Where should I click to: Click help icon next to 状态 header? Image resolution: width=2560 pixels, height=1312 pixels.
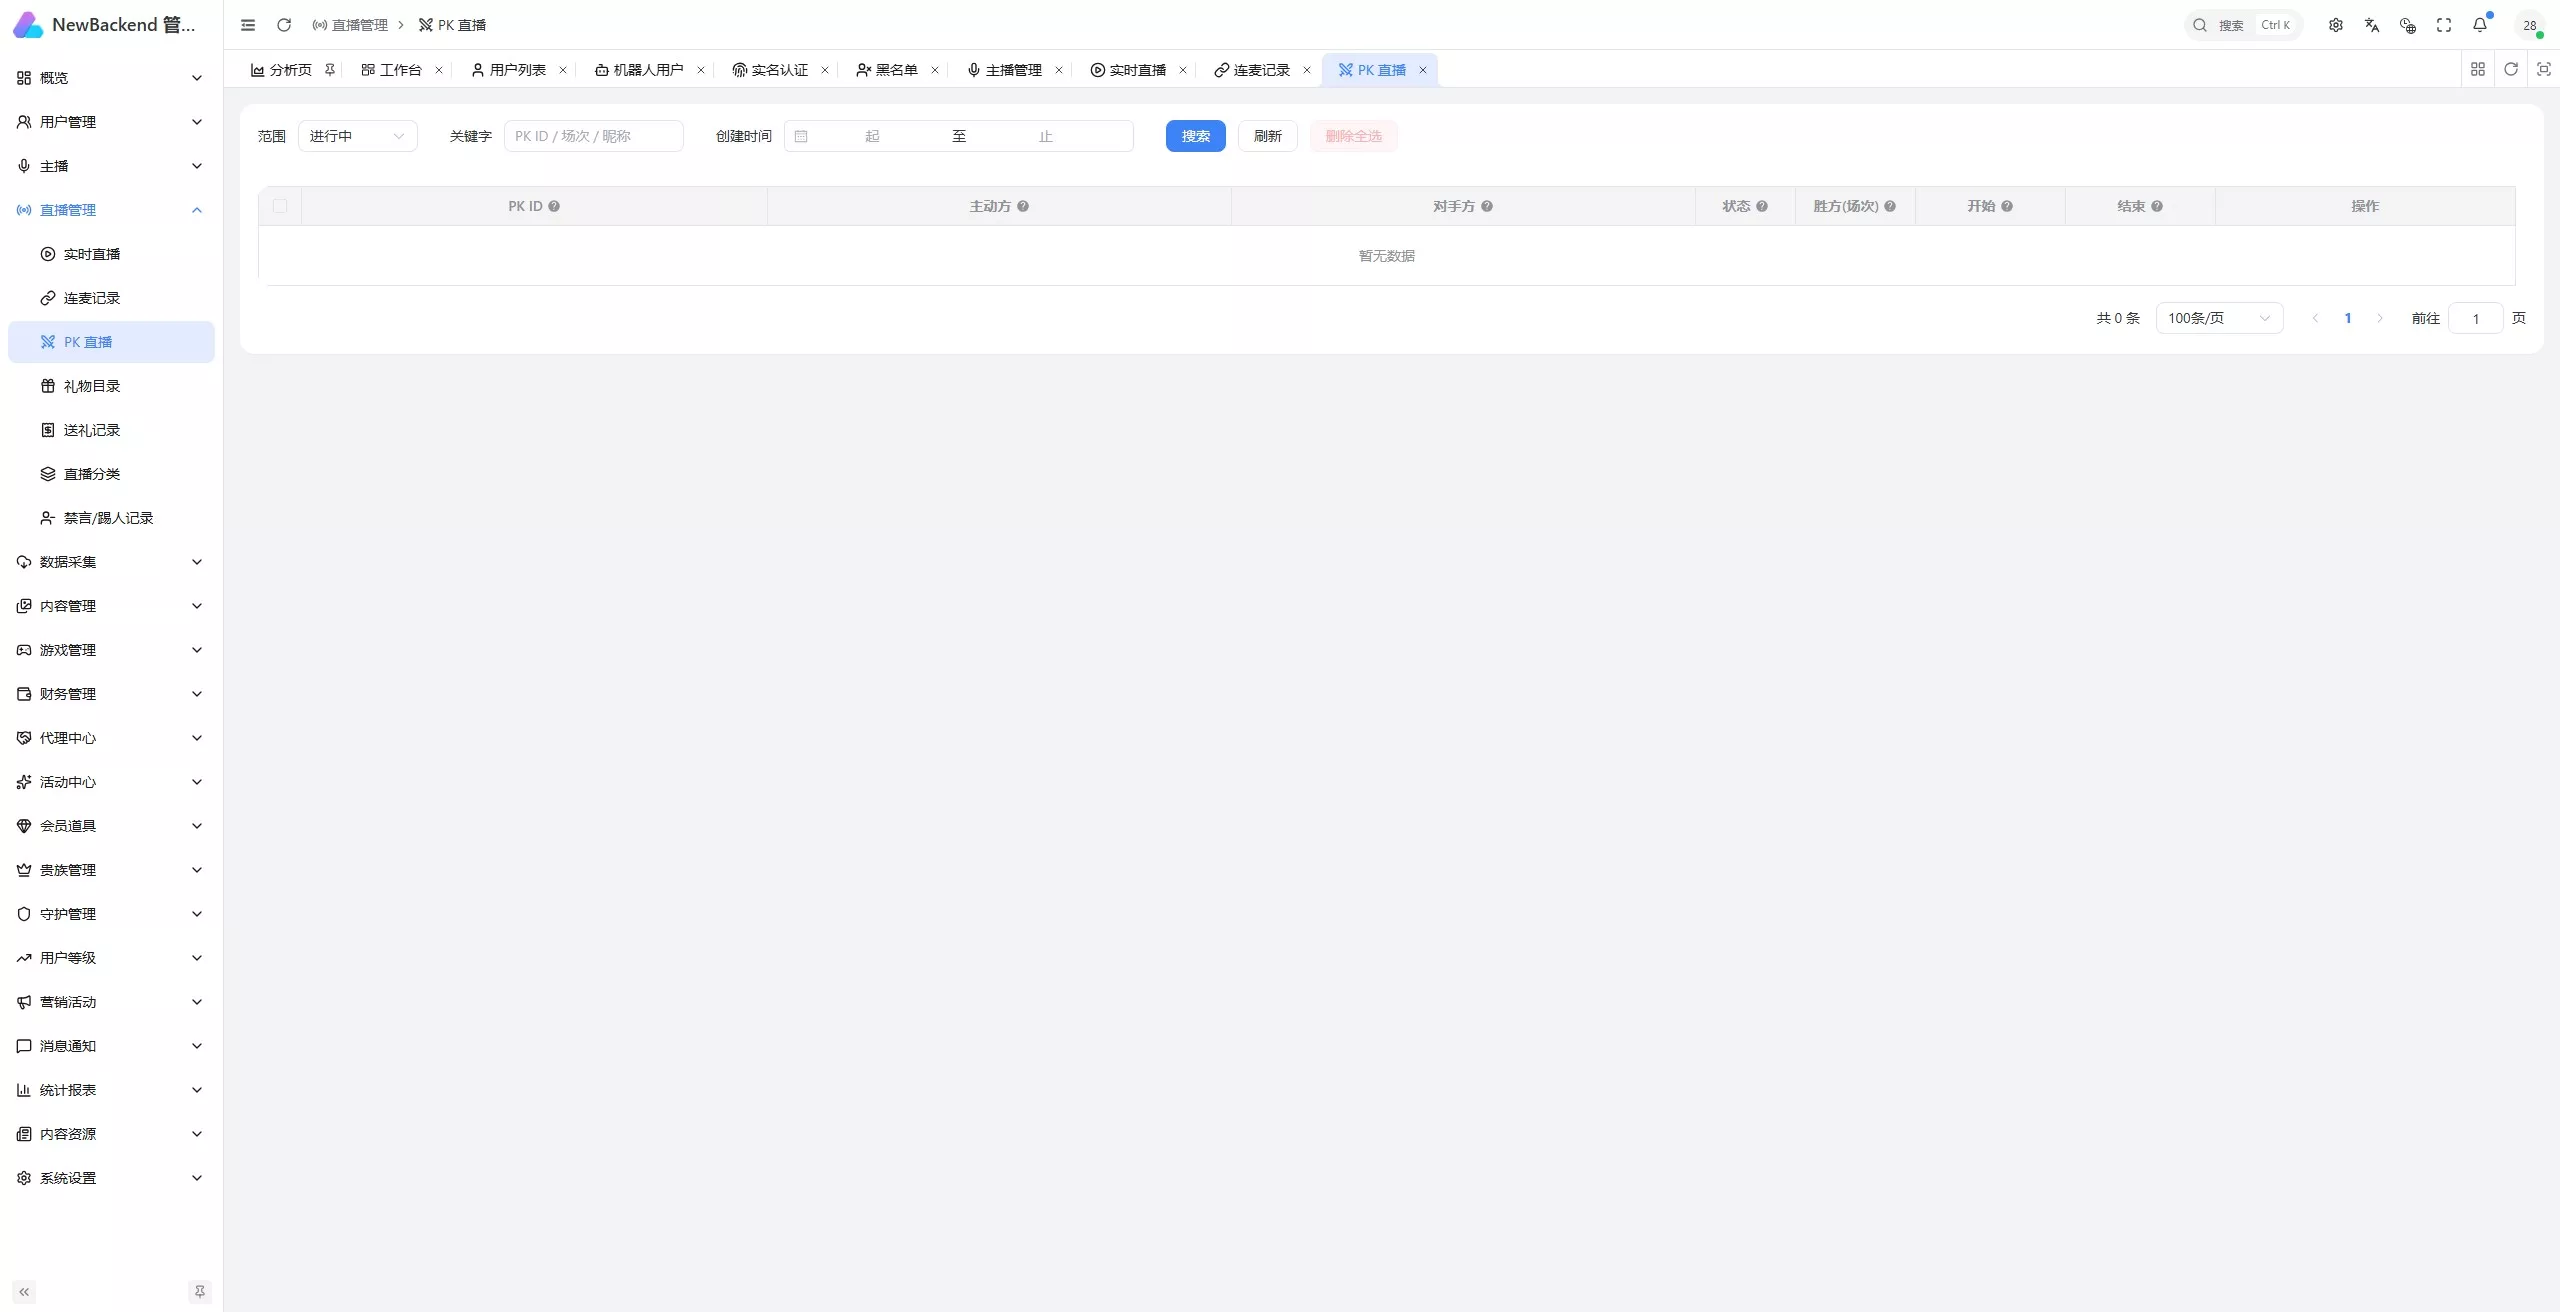(1762, 206)
